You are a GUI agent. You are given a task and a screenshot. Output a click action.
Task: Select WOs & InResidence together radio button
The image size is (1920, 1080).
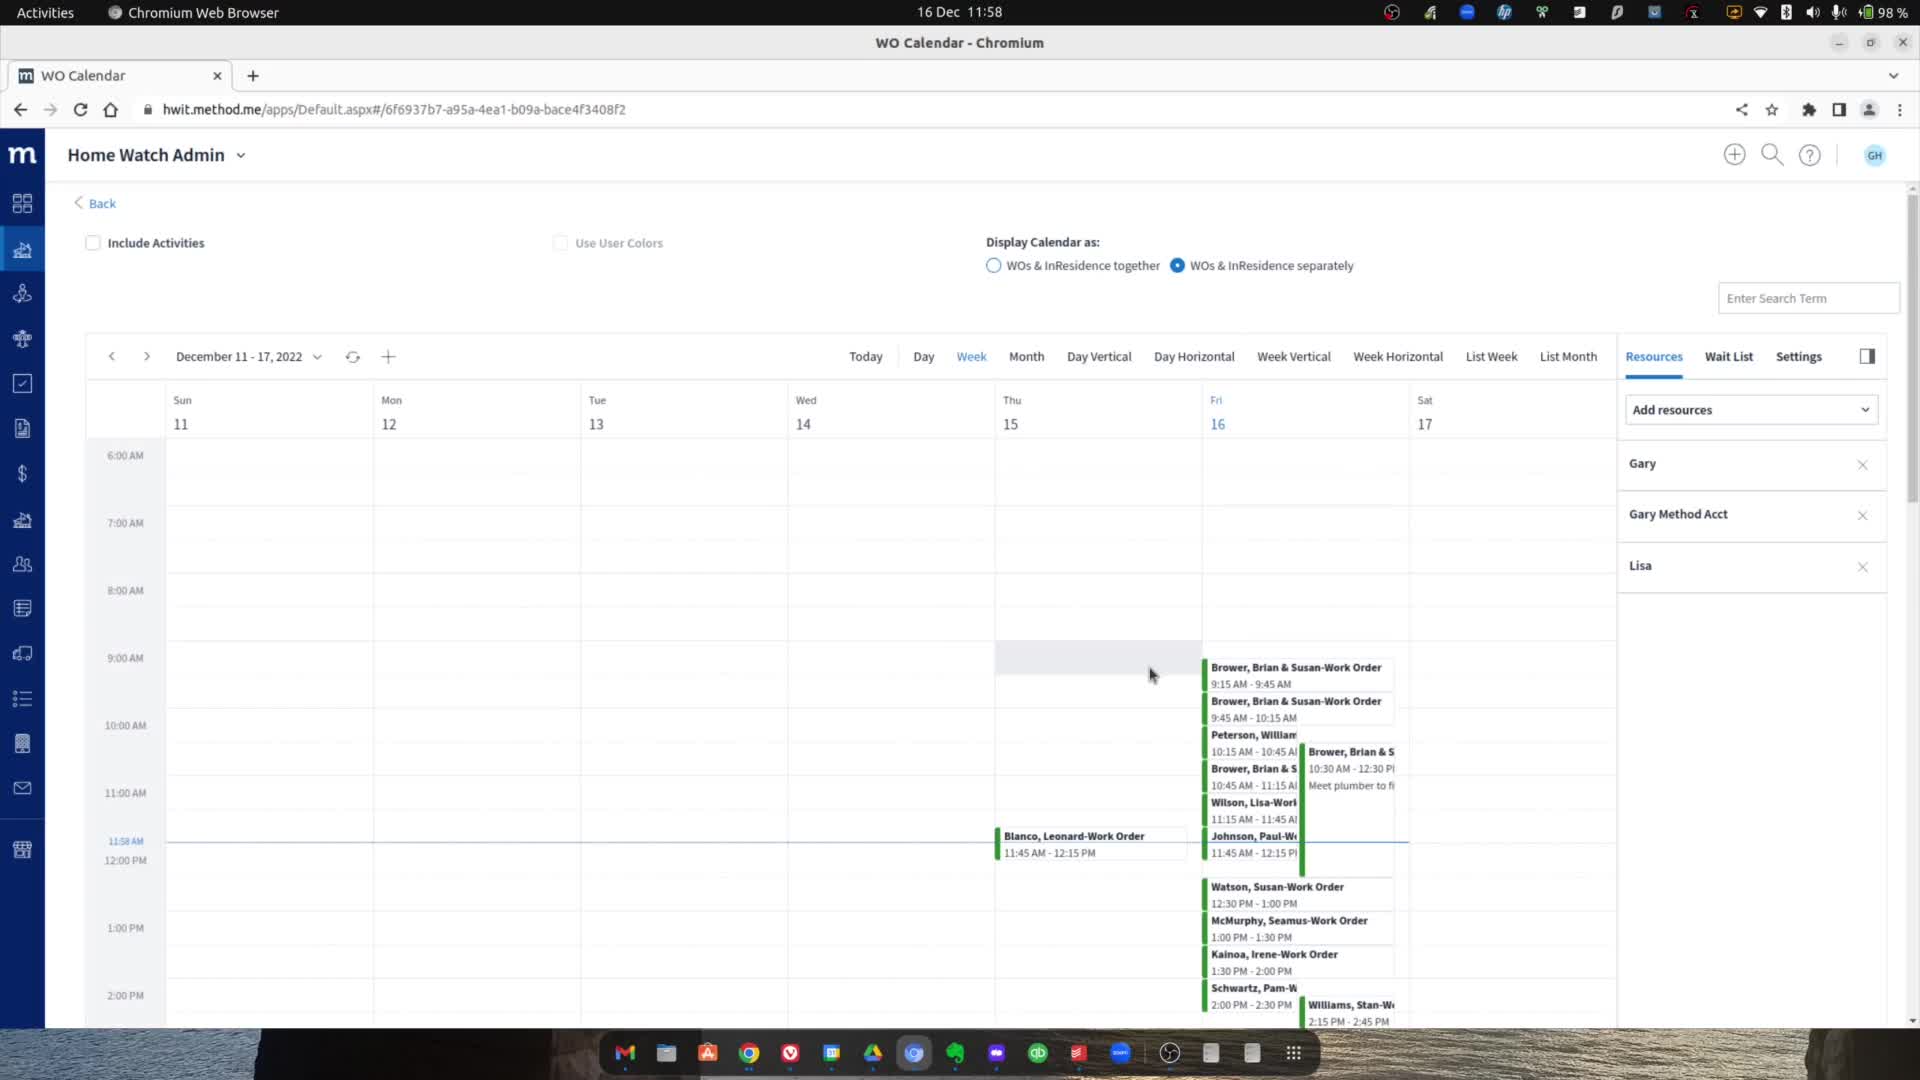993,265
